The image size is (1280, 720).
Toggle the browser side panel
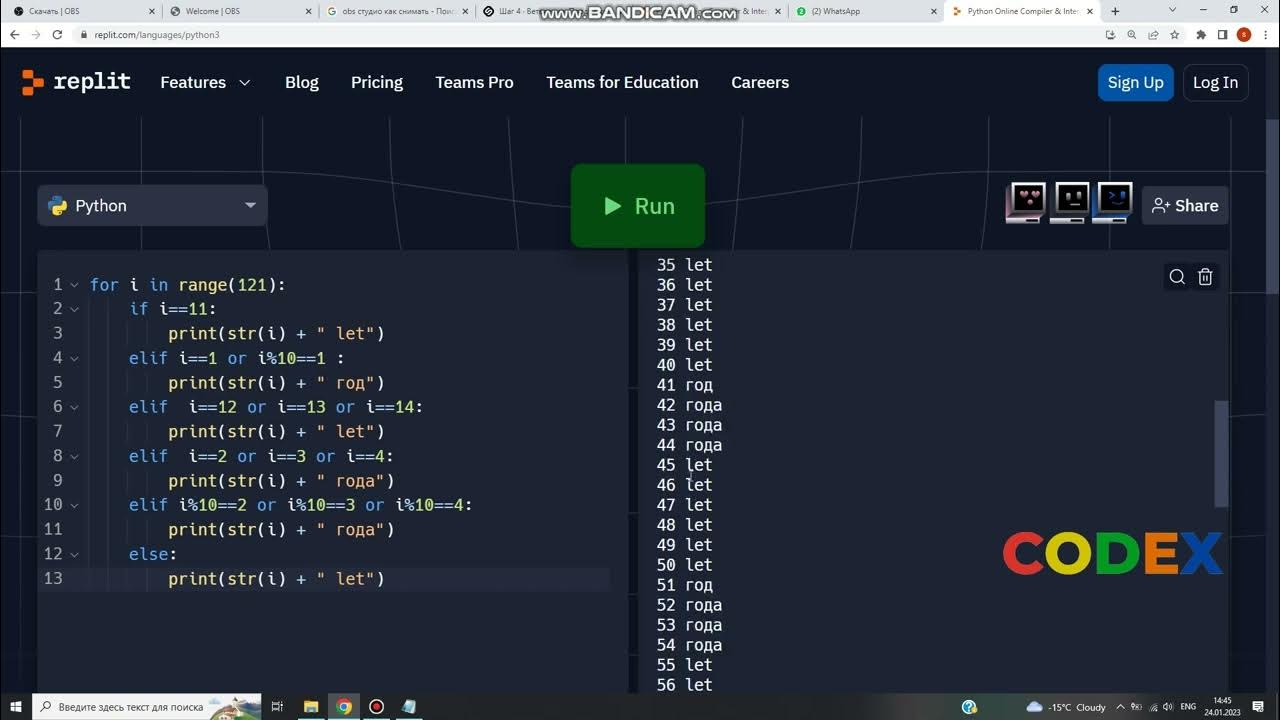pos(1222,34)
